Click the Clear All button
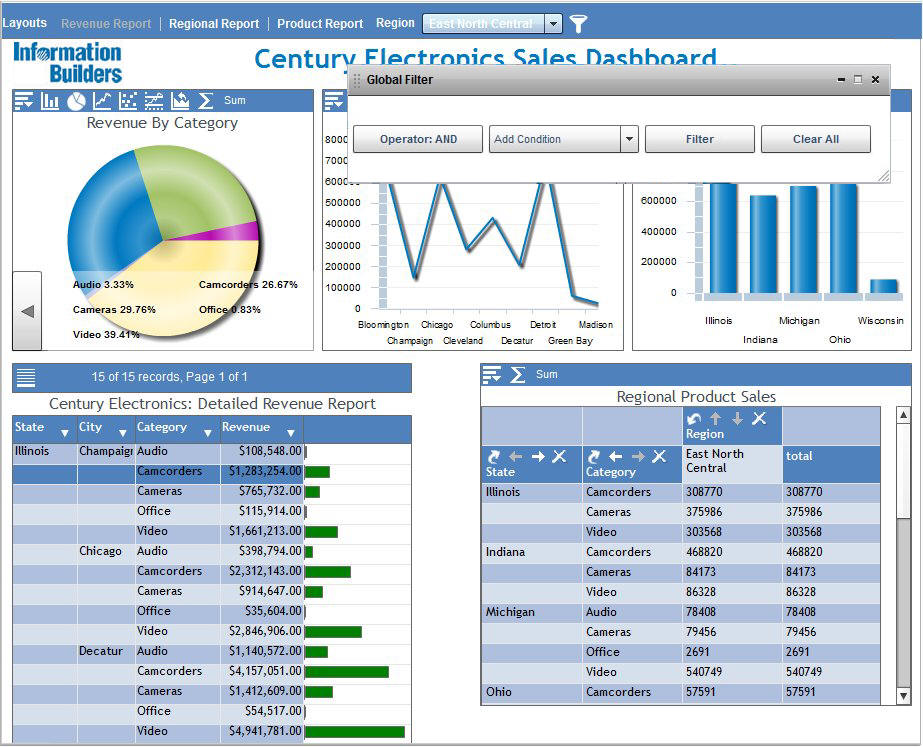The height and width of the screenshot is (747, 923). [x=815, y=139]
